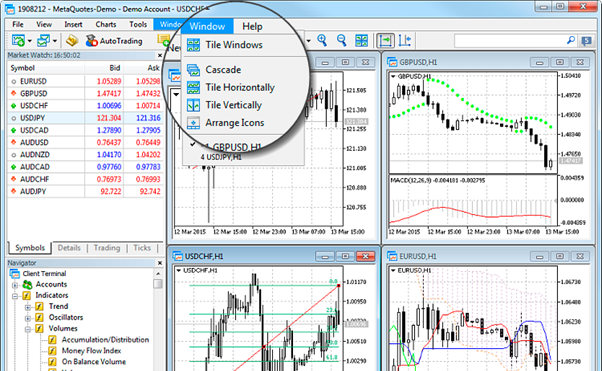Click the Ask column header
The width and height of the screenshot is (602, 371).
(x=143, y=68)
